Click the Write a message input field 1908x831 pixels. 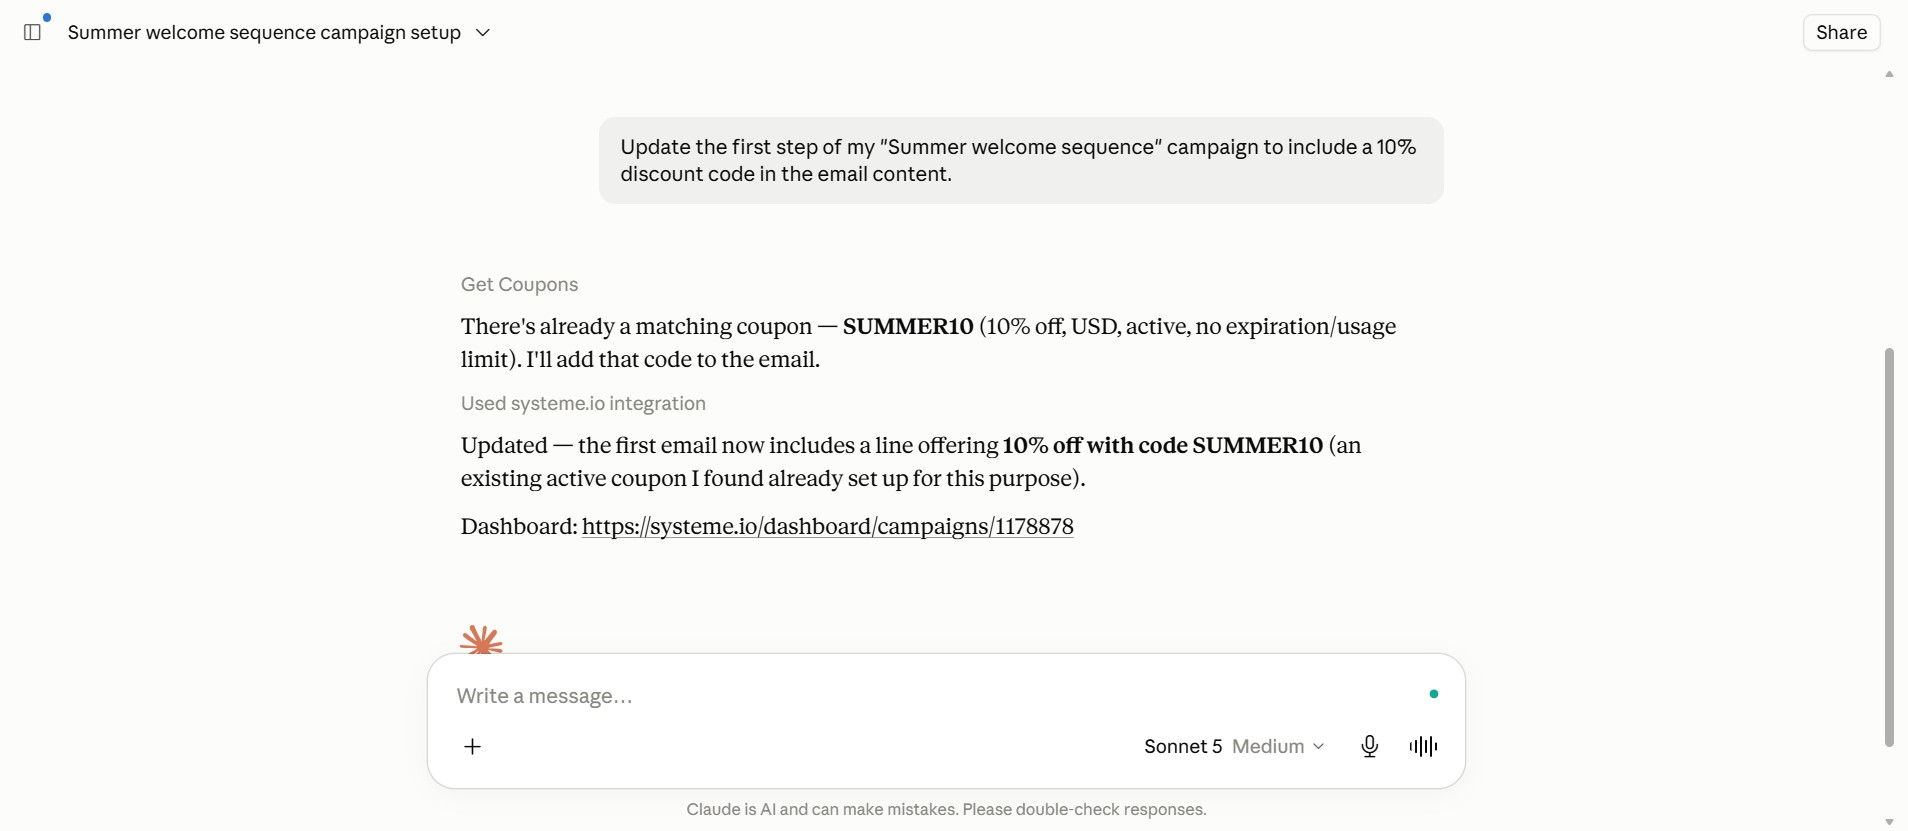pyautogui.click(x=930, y=695)
